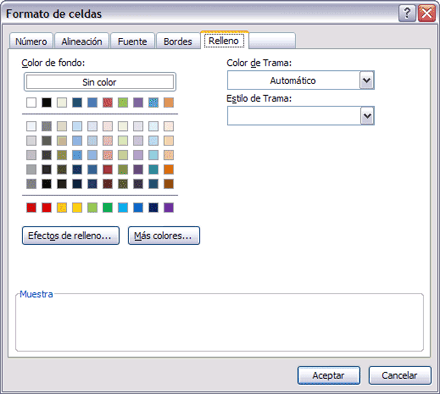Choose the navy standard color in bottom row
Image resolution: width=440 pixels, height=394 pixels.
point(153,208)
